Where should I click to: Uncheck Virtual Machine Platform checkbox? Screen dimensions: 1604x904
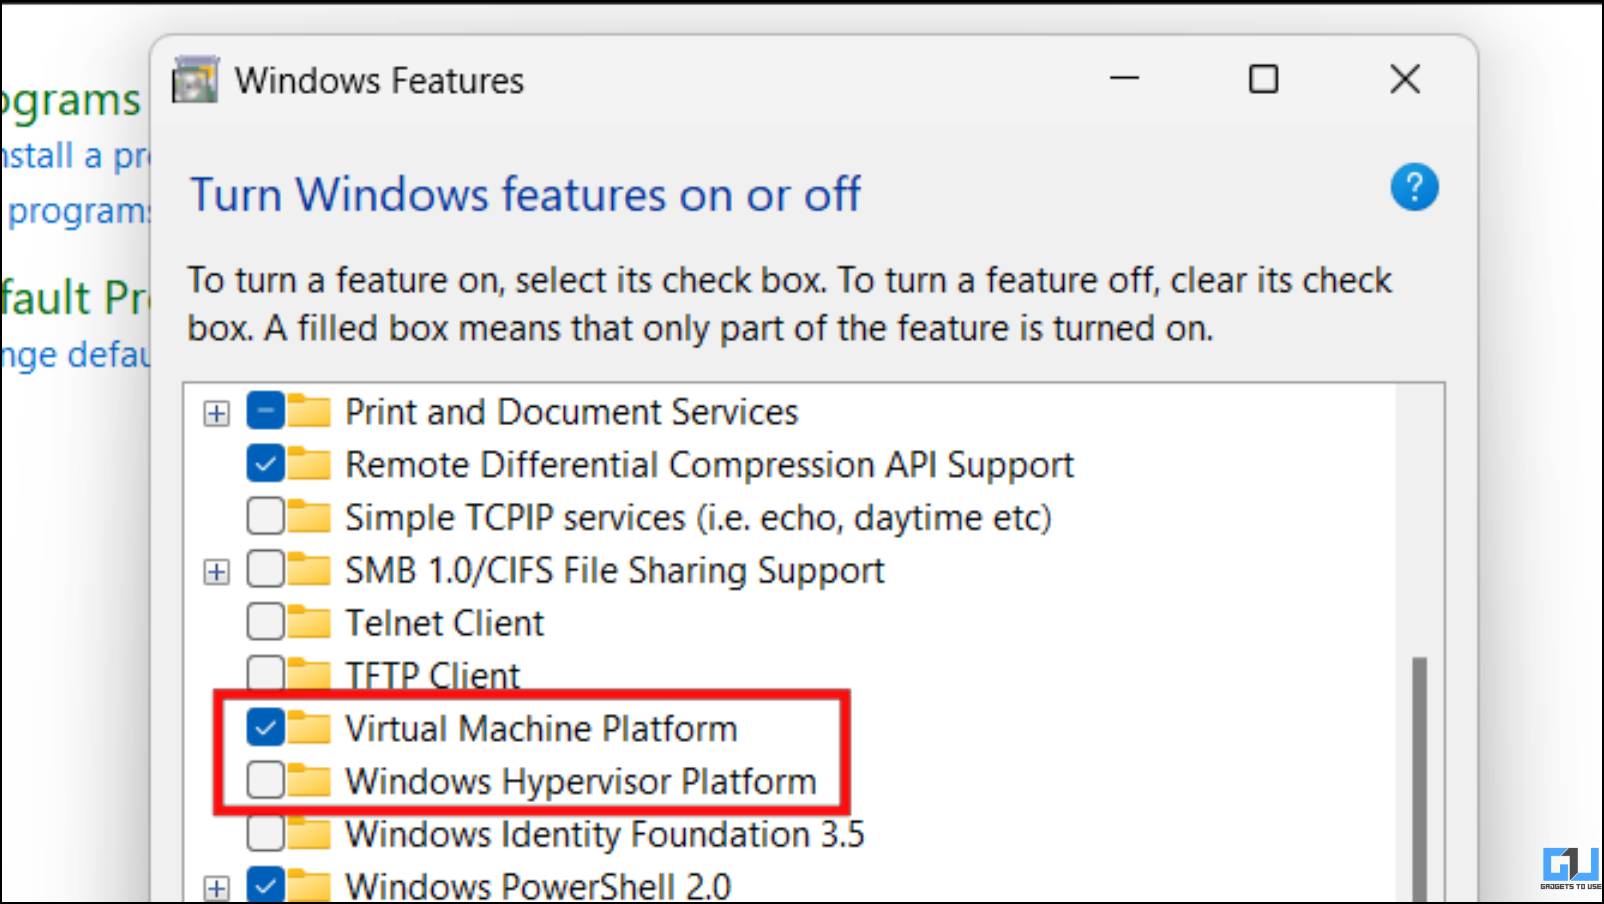click(266, 728)
